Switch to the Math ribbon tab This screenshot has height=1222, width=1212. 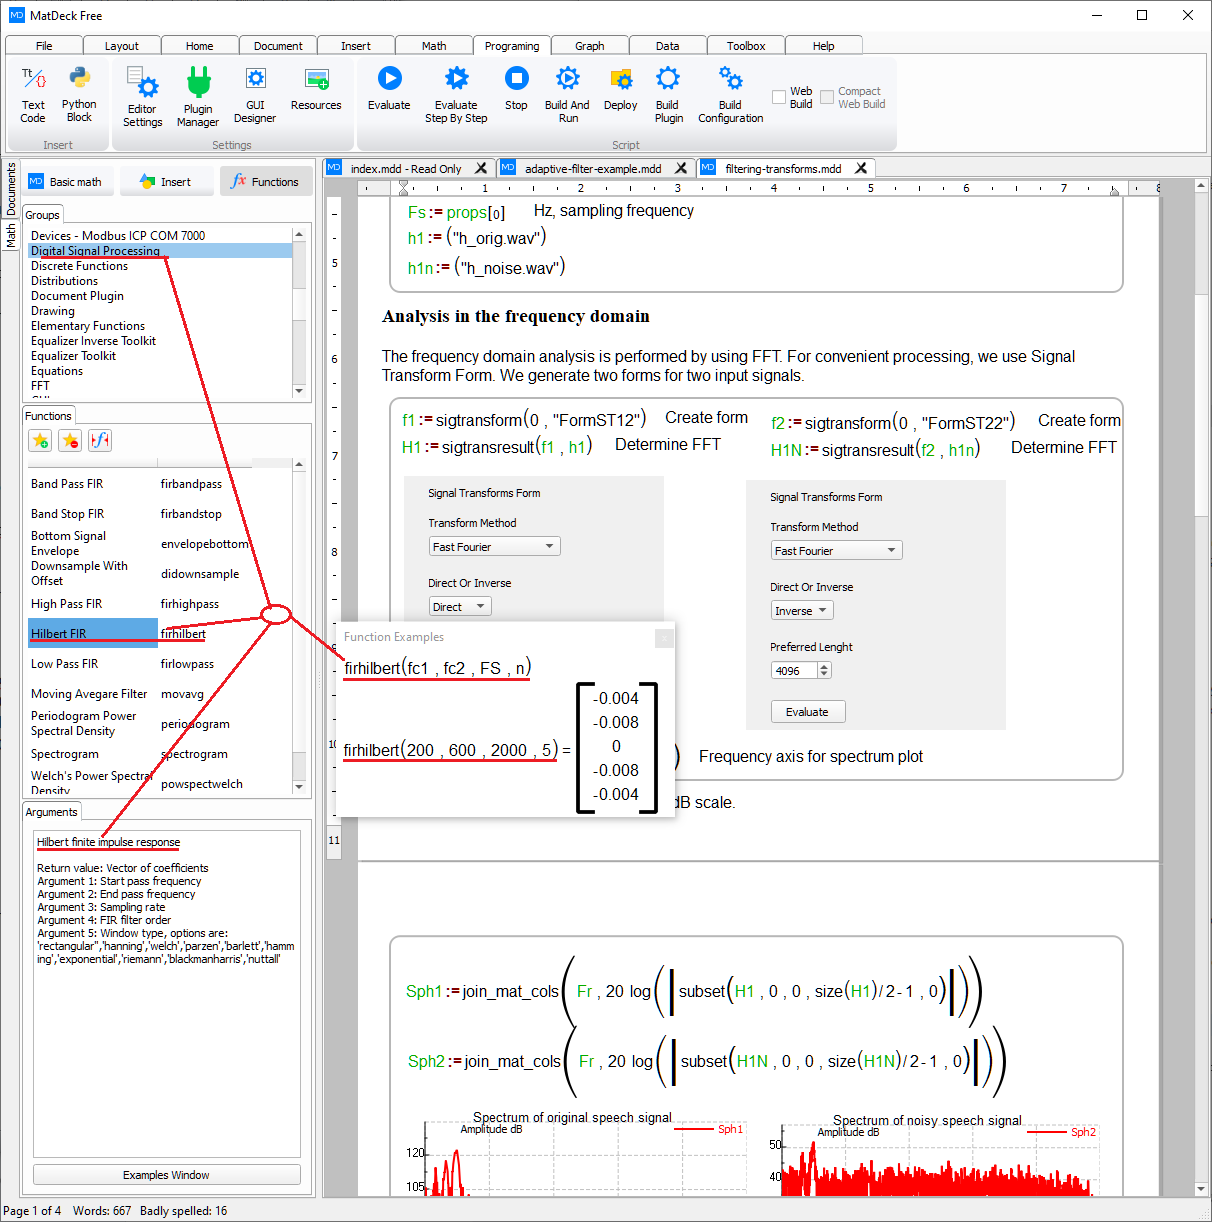point(434,46)
